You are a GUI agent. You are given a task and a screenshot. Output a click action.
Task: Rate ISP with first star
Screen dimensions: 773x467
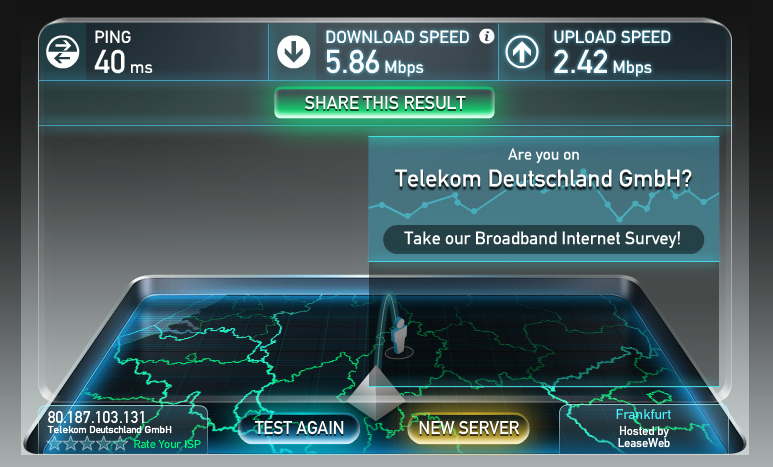(54, 443)
